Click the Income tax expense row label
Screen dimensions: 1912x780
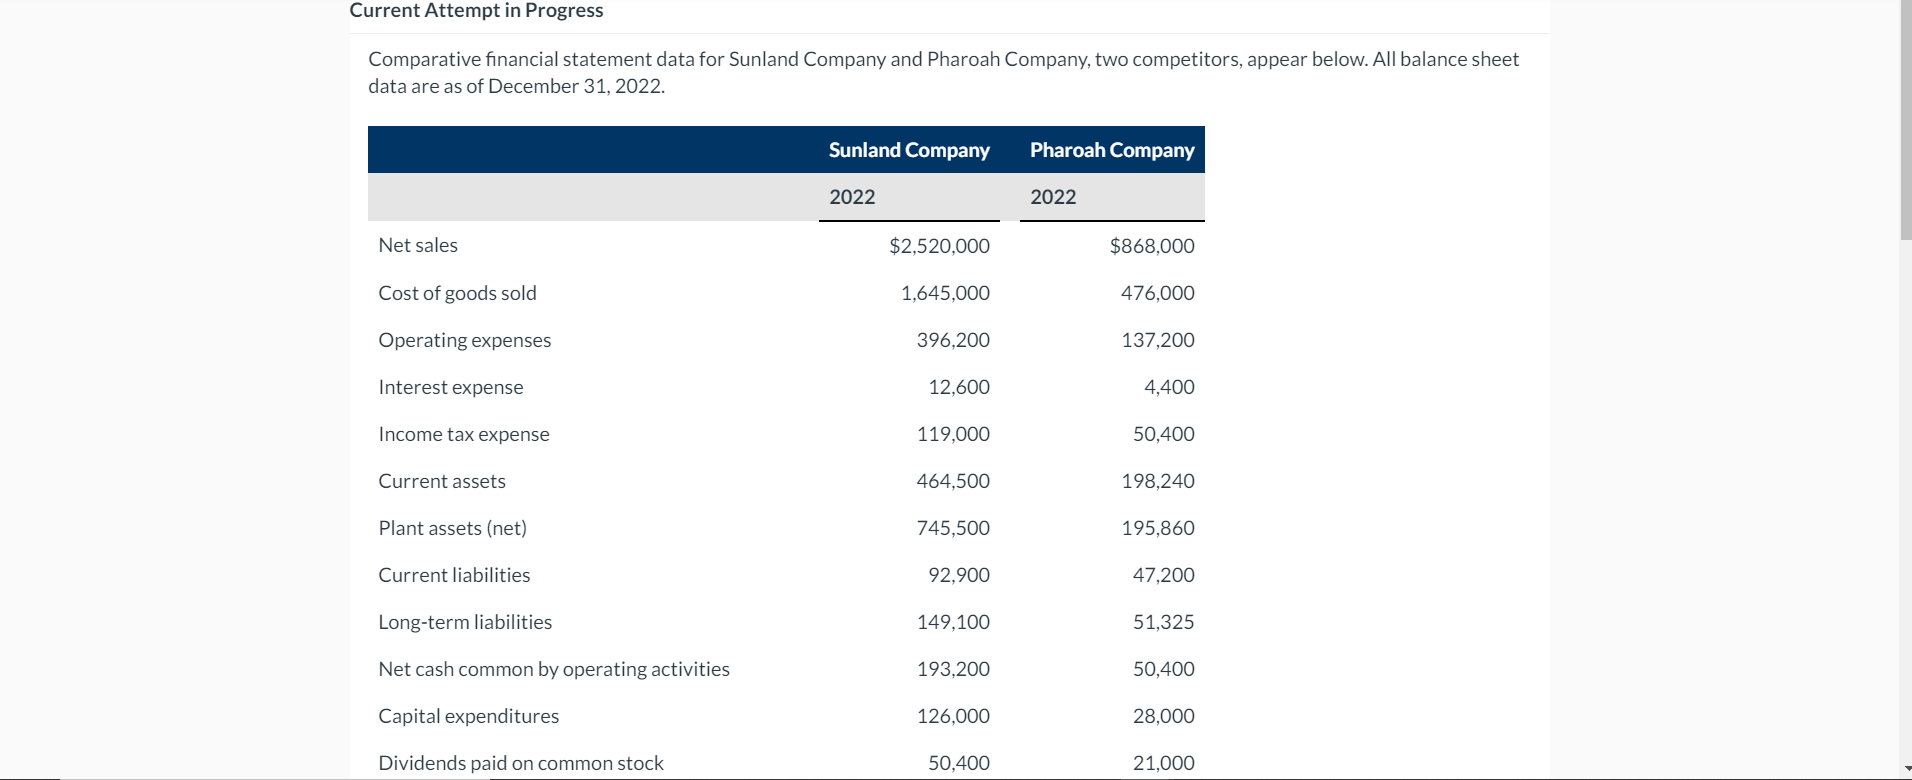click(463, 434)
